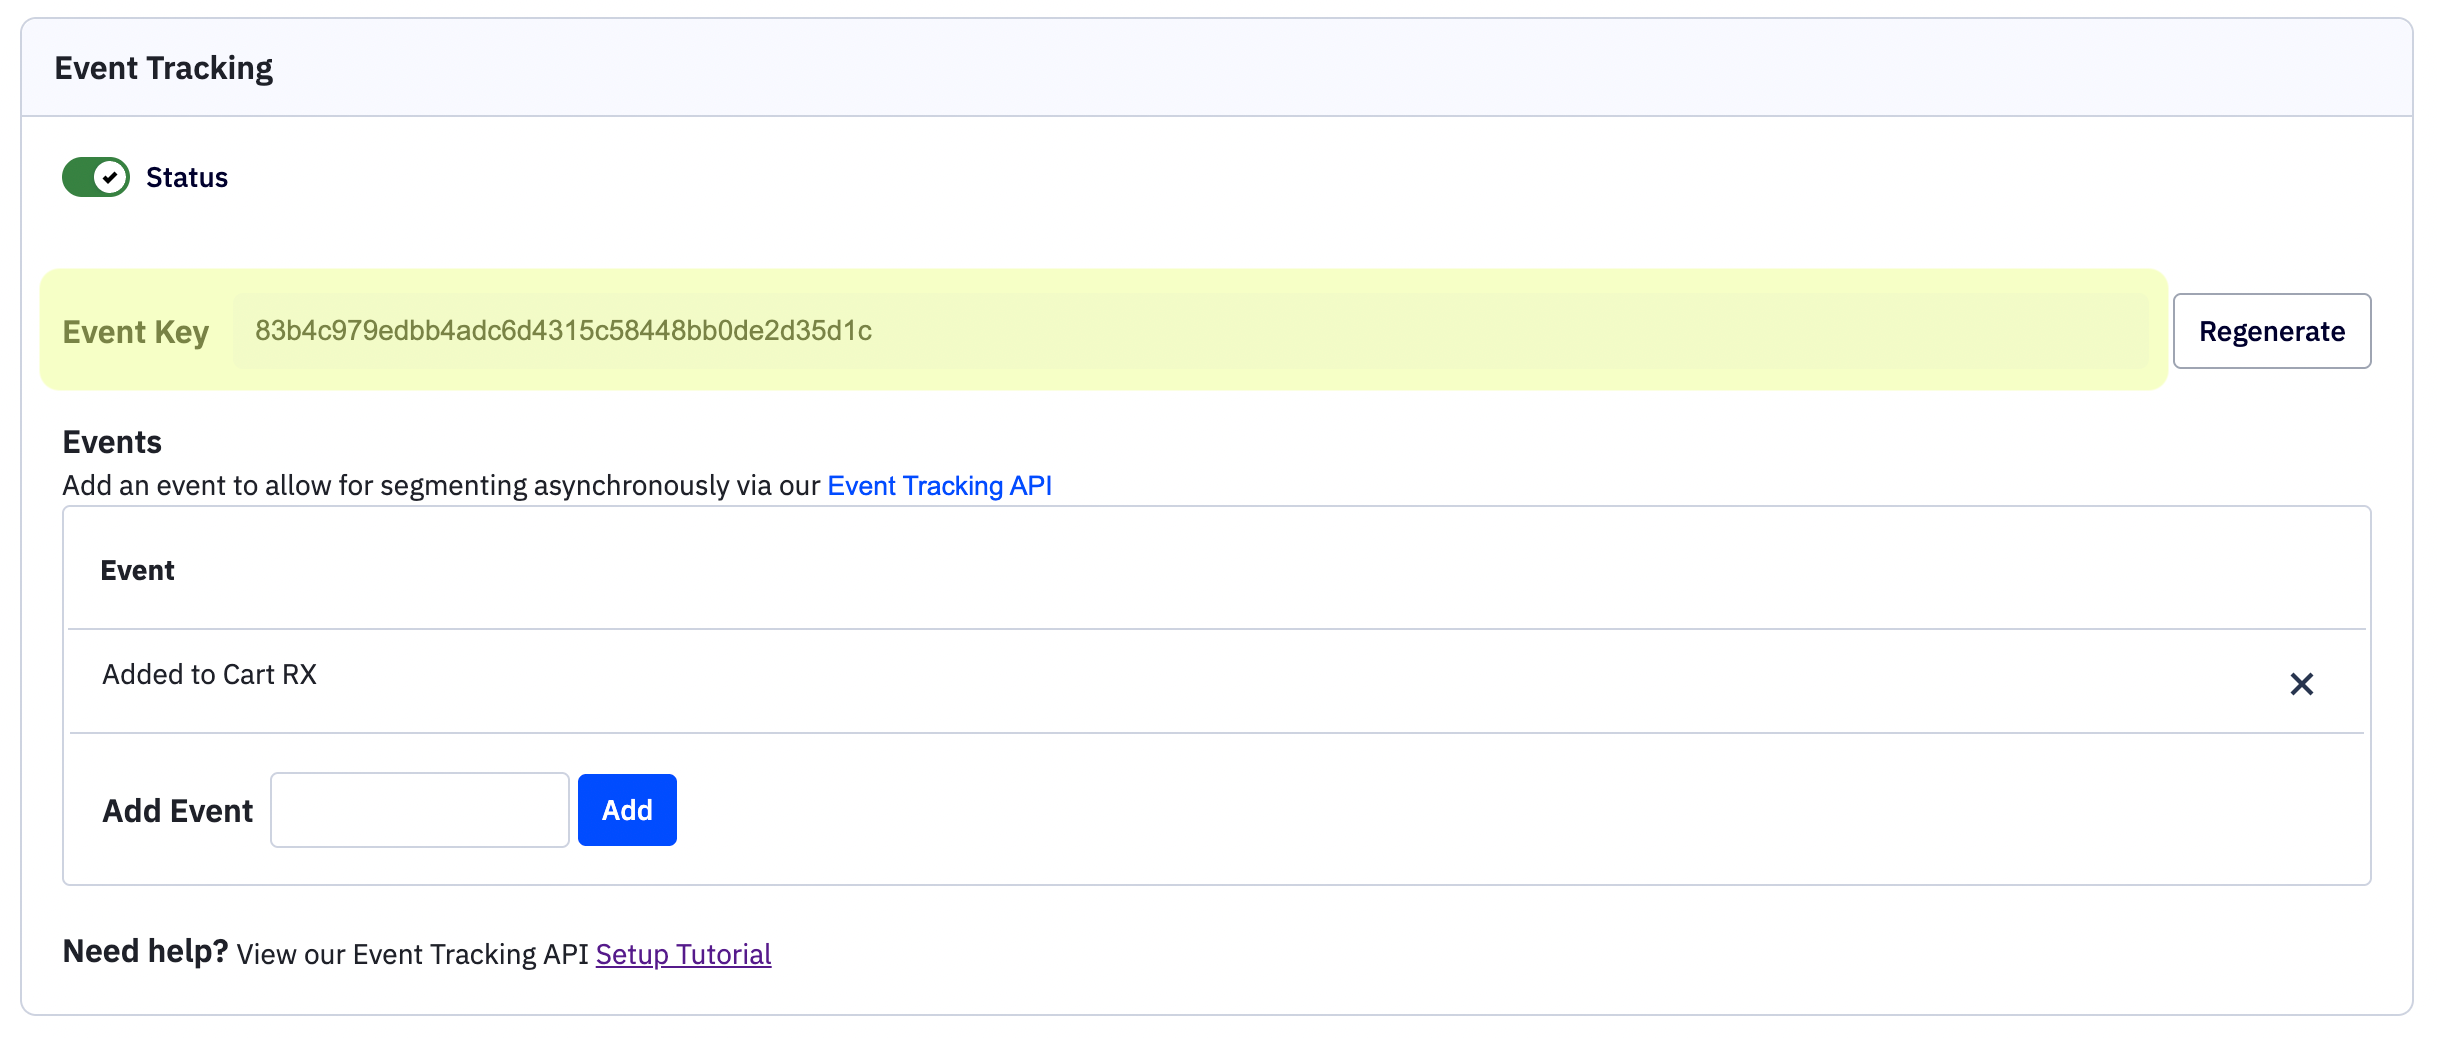Open the Event Tracking API link
This screenshot has height=1038, width=2438.
(x=939, y=485)
